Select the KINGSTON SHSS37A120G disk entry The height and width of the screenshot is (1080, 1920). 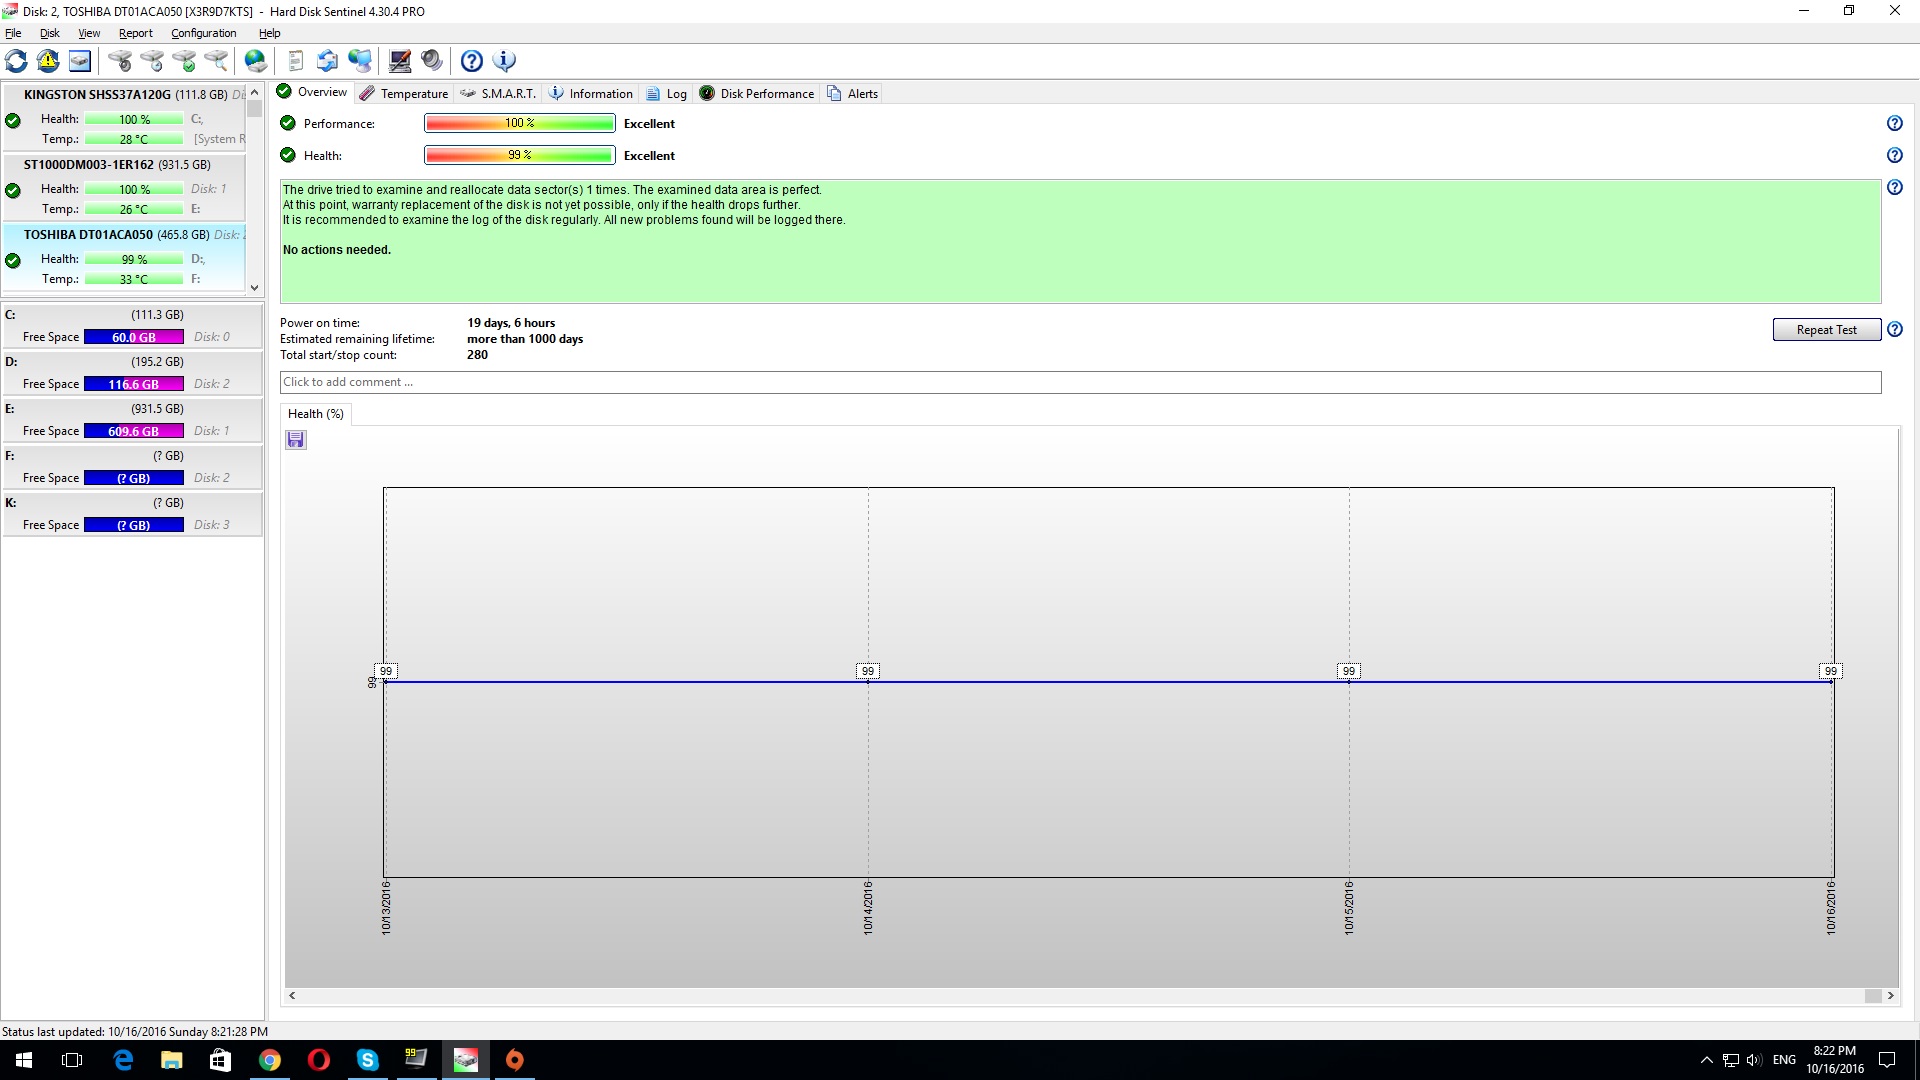[98, 94]
